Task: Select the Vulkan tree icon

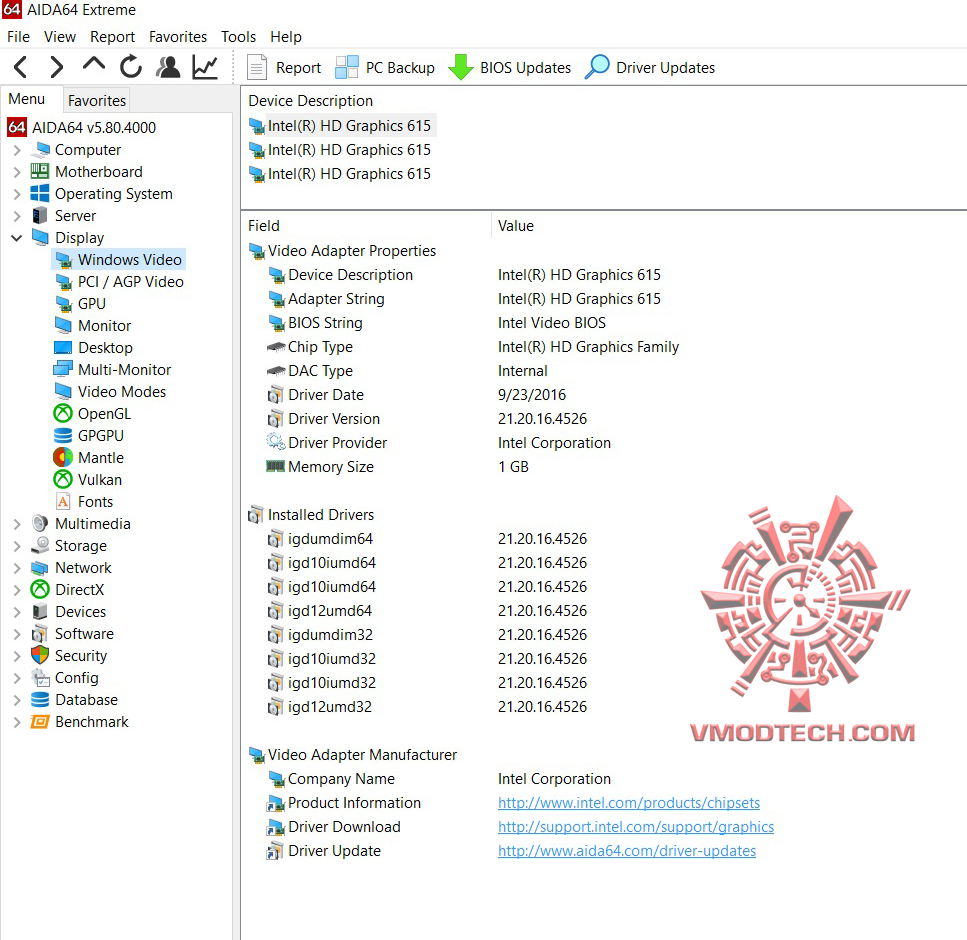Action: coord(63,479)
